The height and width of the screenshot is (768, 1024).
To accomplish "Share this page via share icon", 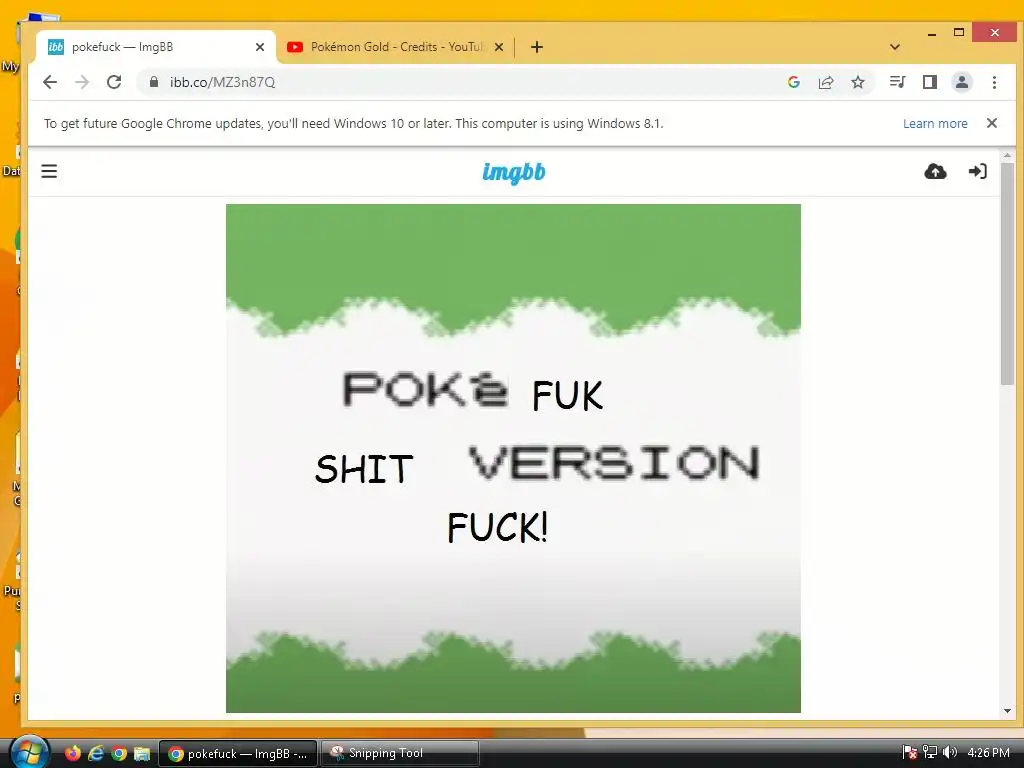I will [825, 82].
